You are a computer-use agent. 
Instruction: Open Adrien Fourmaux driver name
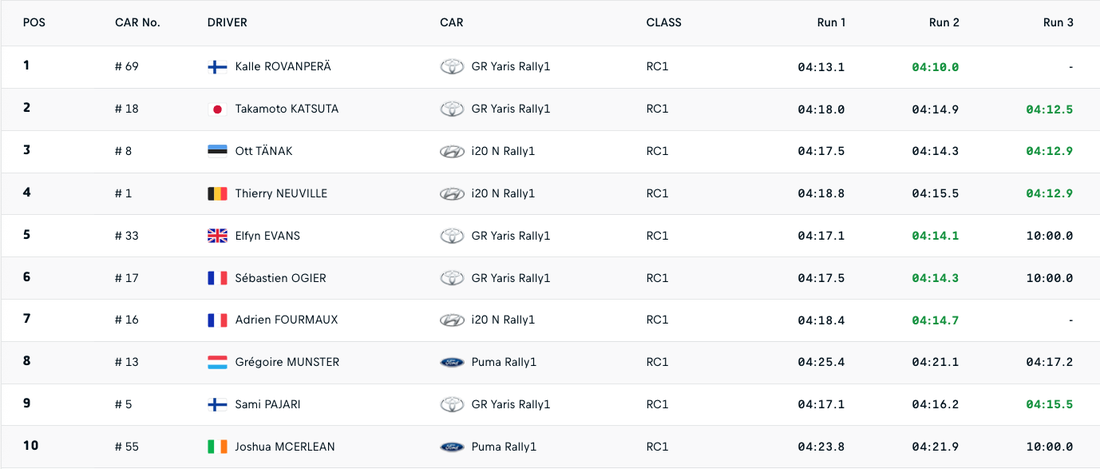pos(286,320)
